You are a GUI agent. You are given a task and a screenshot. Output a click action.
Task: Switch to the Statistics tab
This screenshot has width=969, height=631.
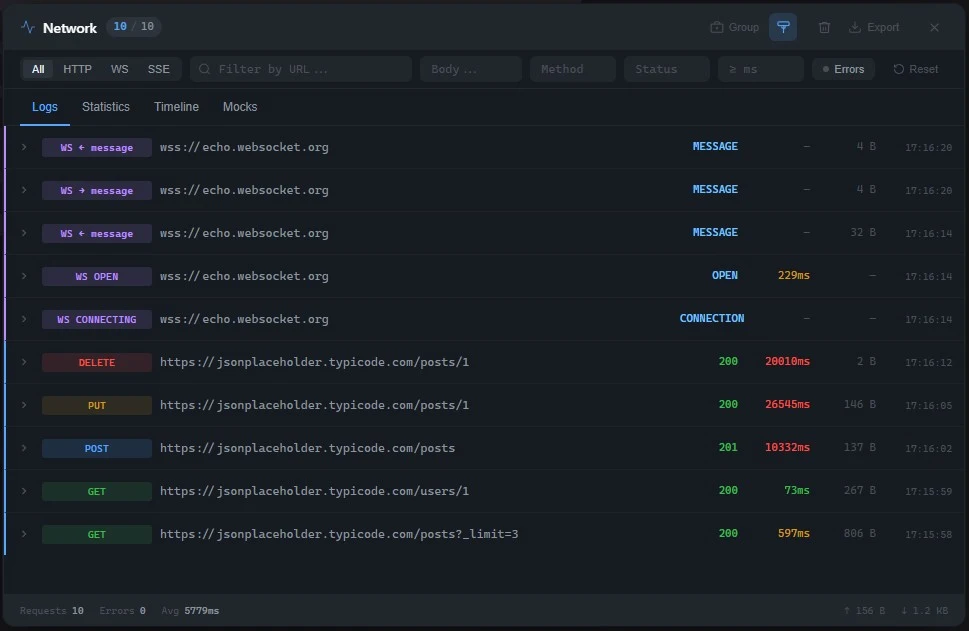coord(105,107)
